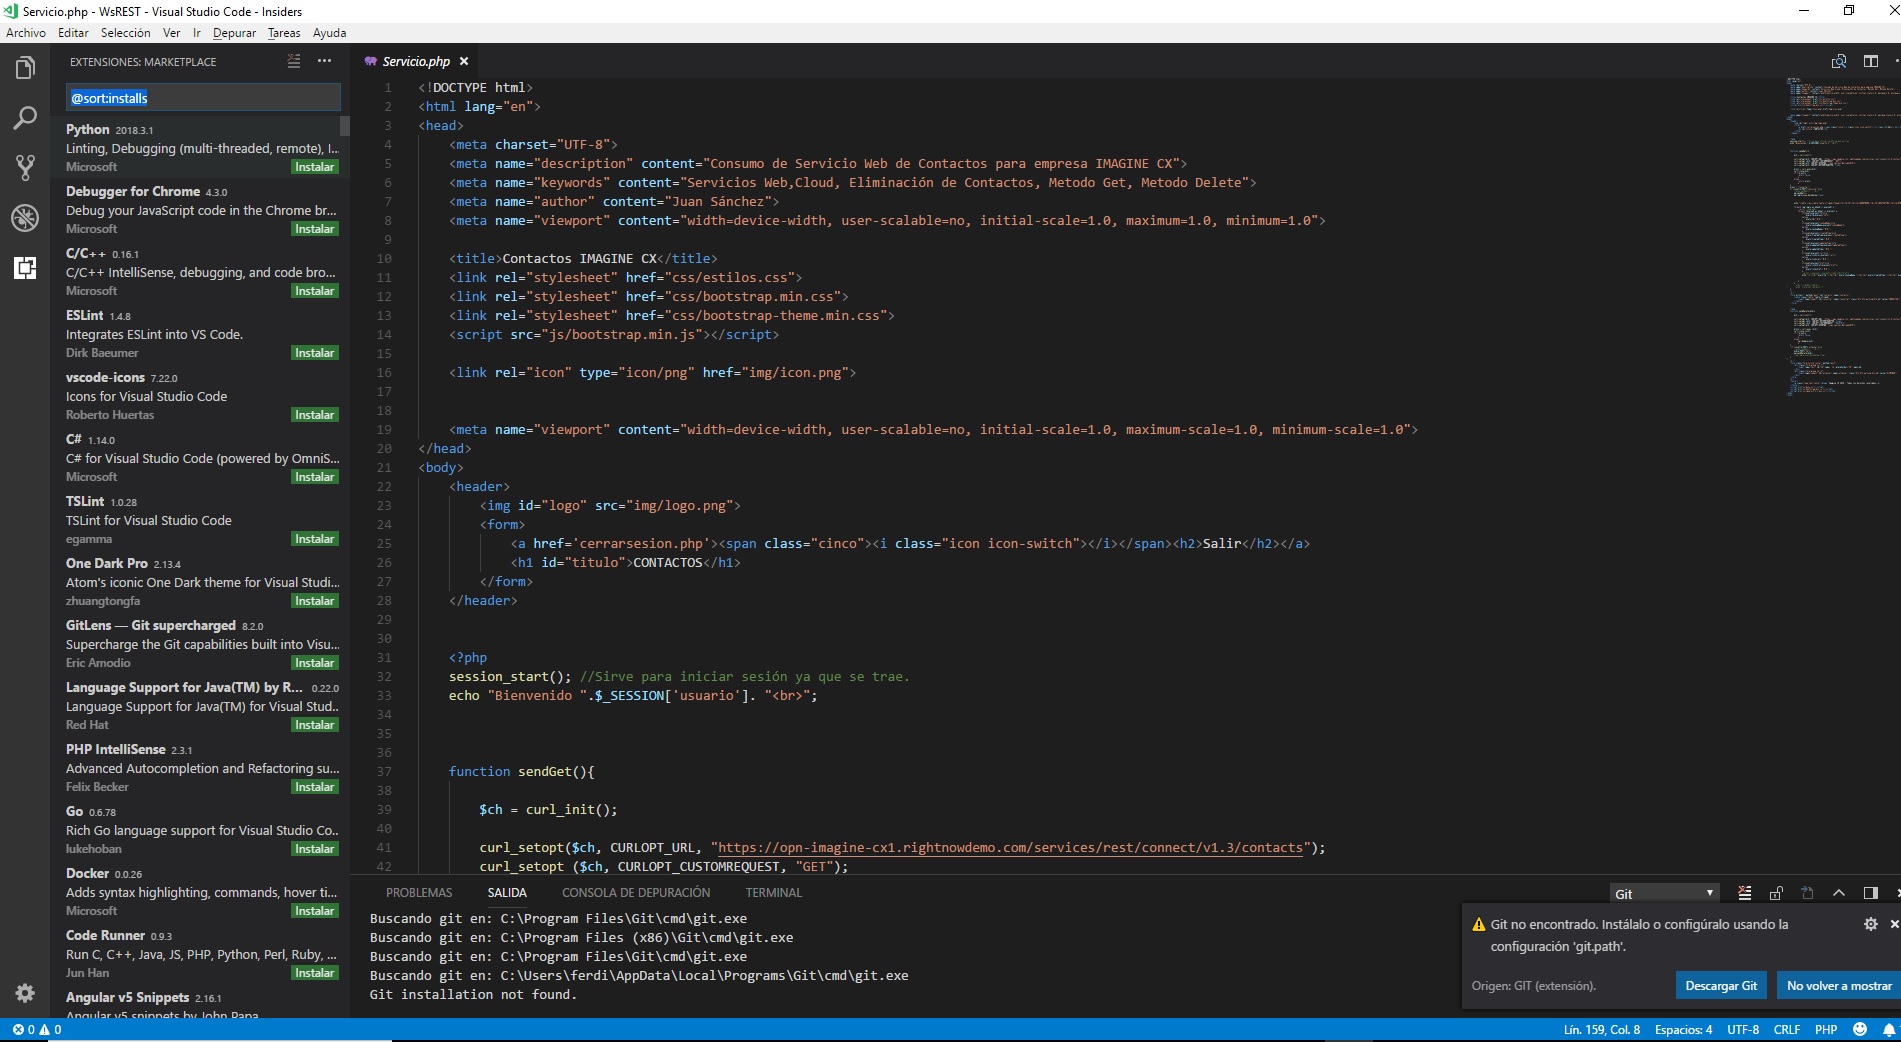Go to line via Lín. 159, Col. 8
Viewport: 1901px width, 1042px height.
pyautogui.click(x=1602, y=1029)
